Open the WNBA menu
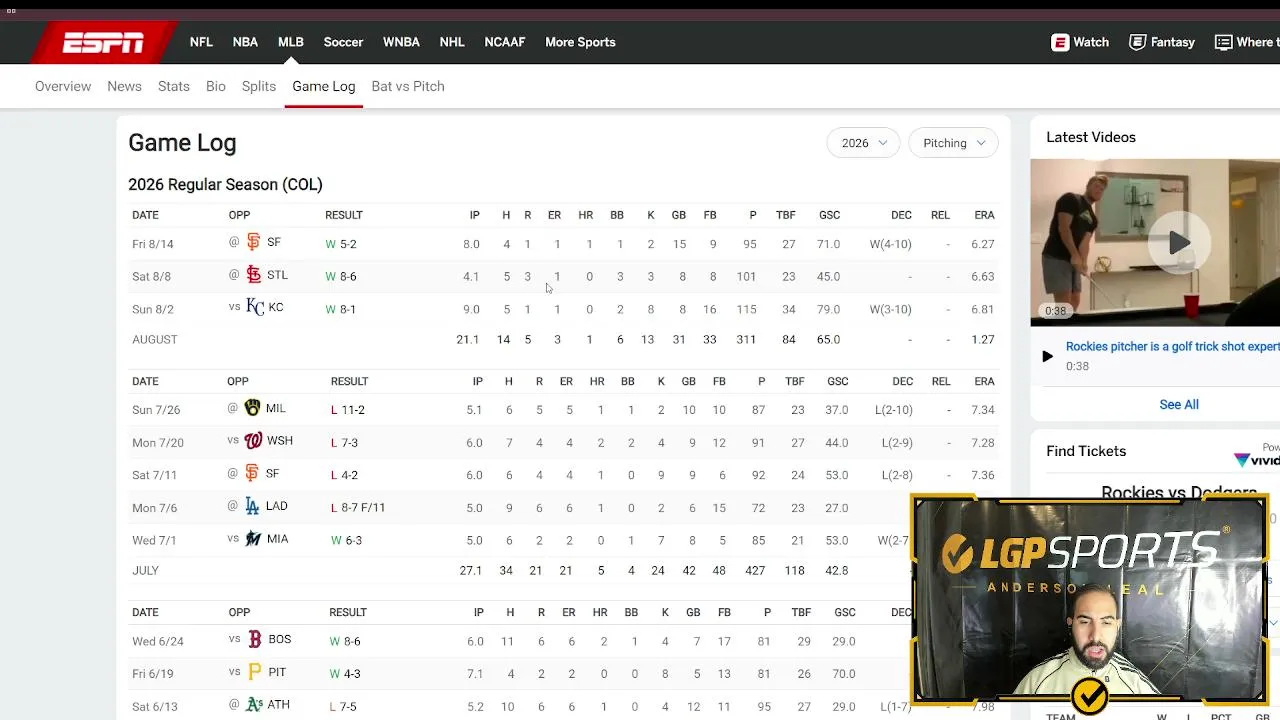The height and width of the screenshot is (720, 1280). (x=401, y=42)
